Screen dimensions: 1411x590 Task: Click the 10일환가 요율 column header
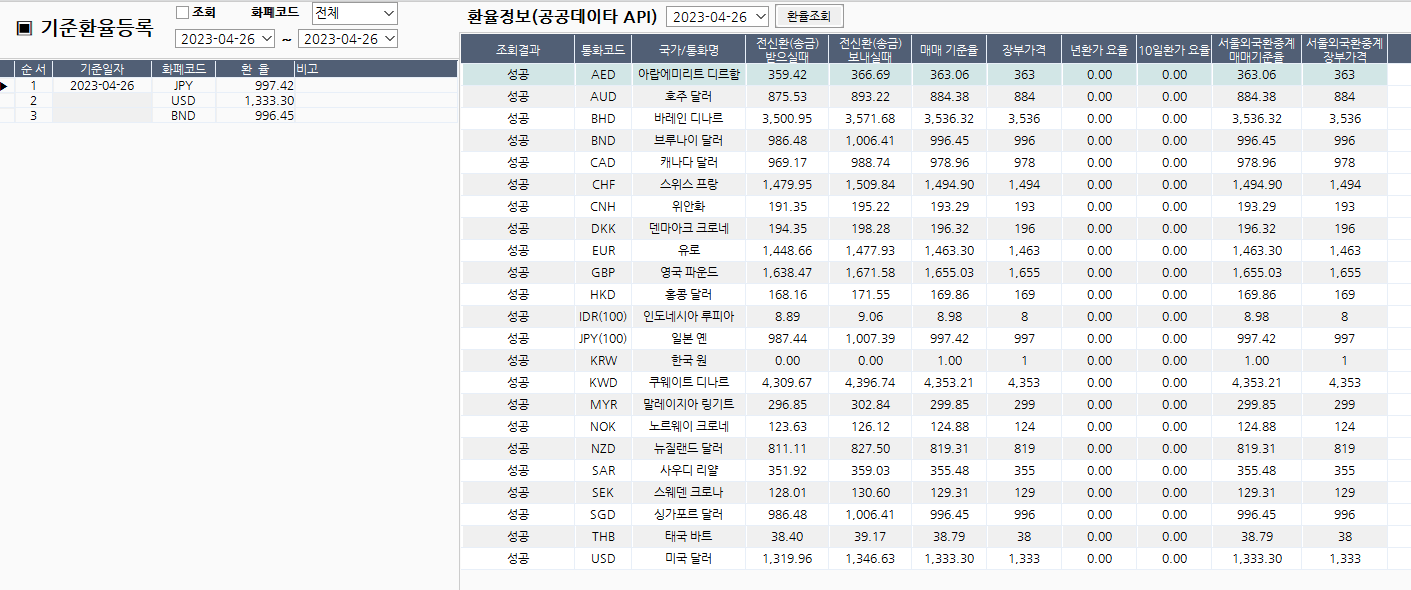tap(1174, 49)
